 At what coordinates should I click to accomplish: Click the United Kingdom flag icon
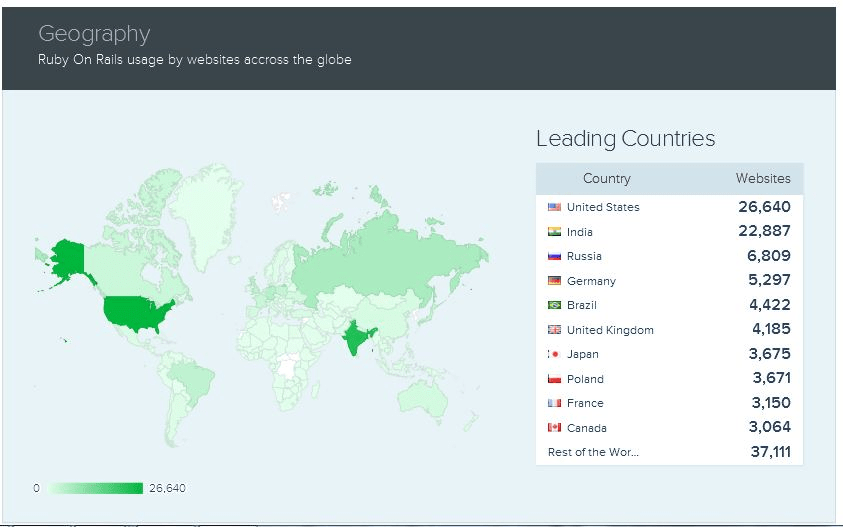coord(554,330)
